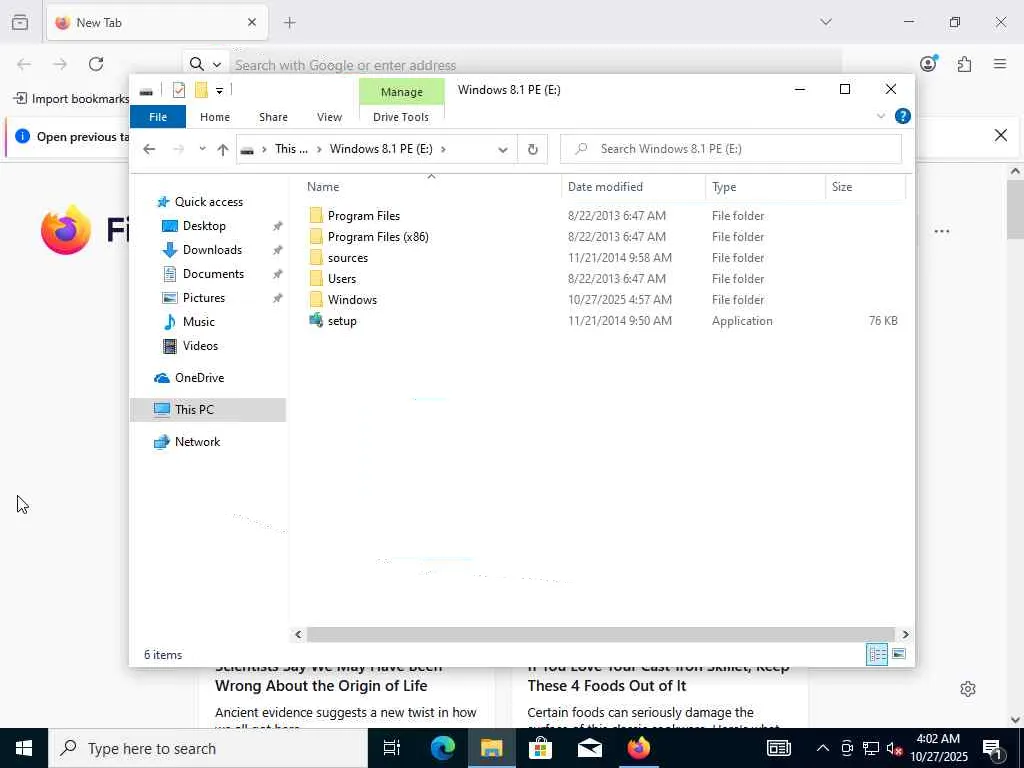Open the Drive Tools tab

click(401, 117)
